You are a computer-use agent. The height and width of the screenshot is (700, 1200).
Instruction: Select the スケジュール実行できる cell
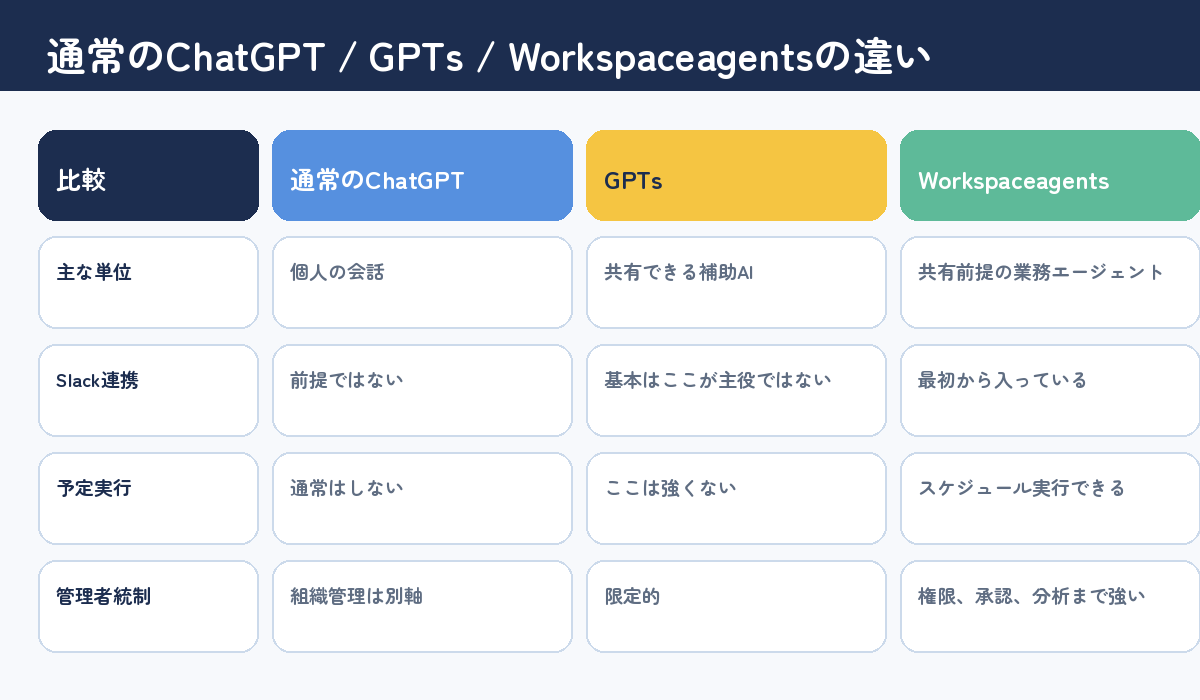[x=1050, y=498]
